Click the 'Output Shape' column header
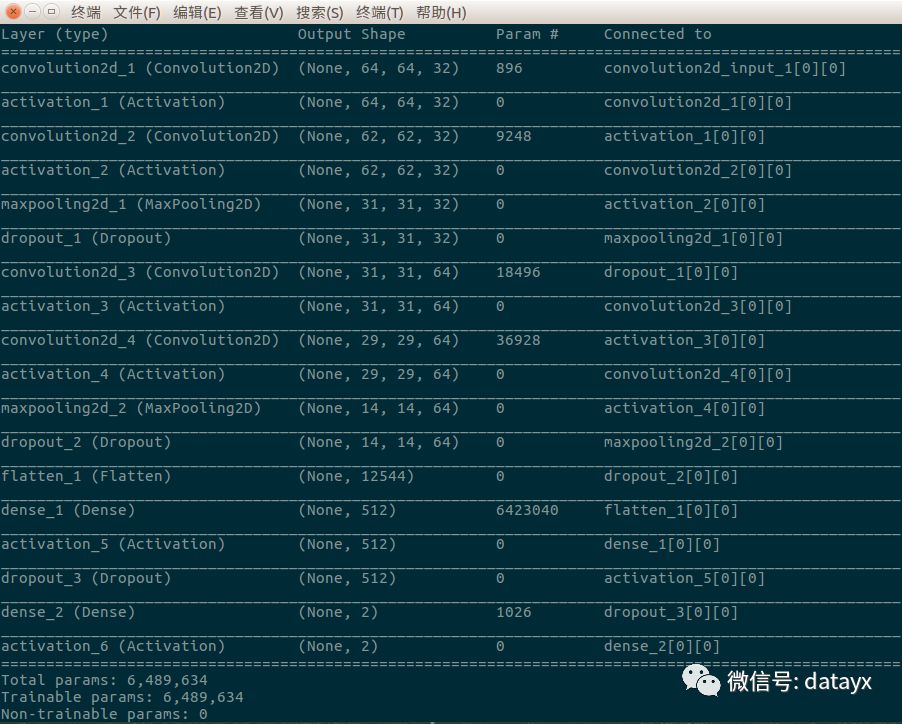 (351, 35)
